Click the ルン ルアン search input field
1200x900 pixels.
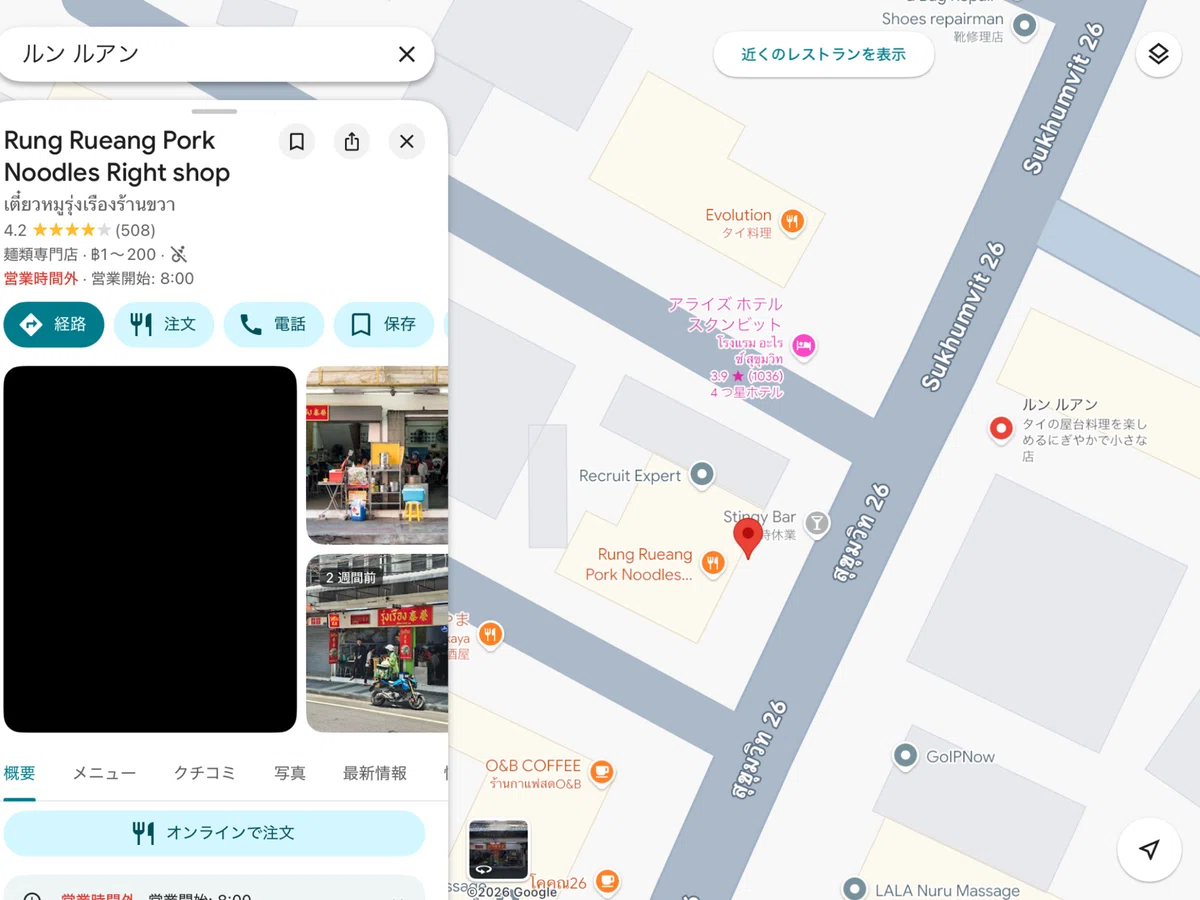pyautogui.click(x=200, y=54)
